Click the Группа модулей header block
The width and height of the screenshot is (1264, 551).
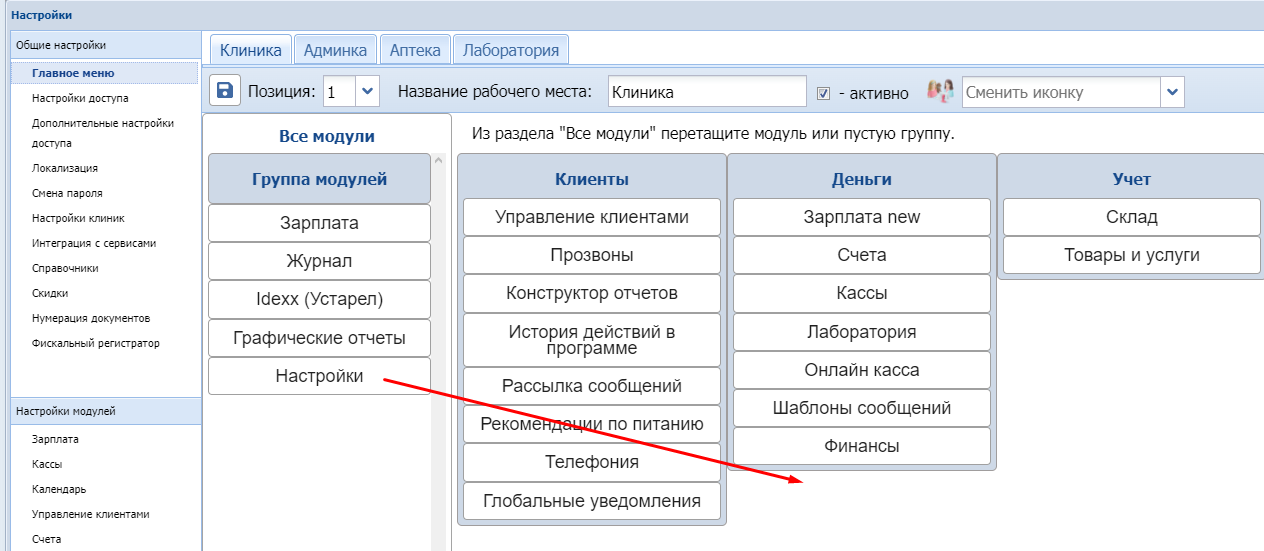319,180
